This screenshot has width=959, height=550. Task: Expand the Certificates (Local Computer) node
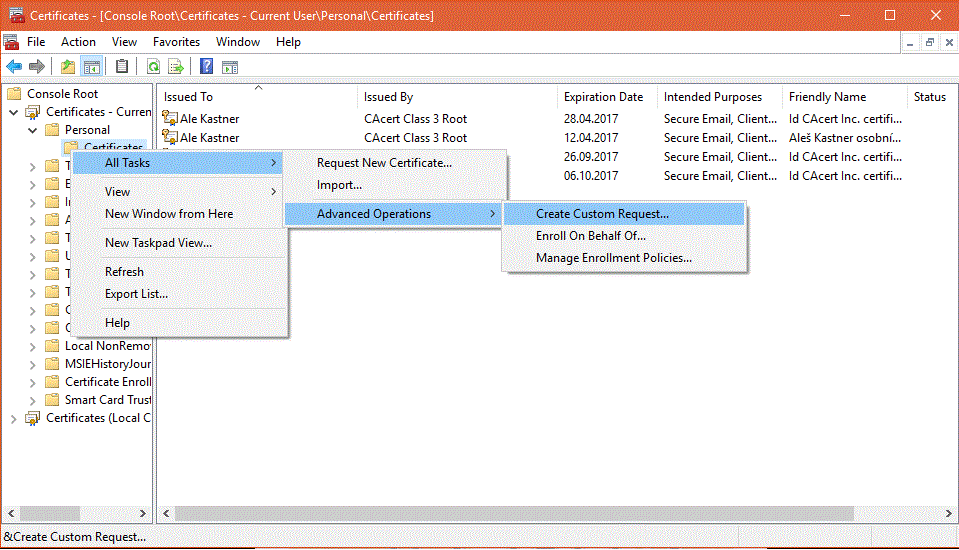(14, 418)
